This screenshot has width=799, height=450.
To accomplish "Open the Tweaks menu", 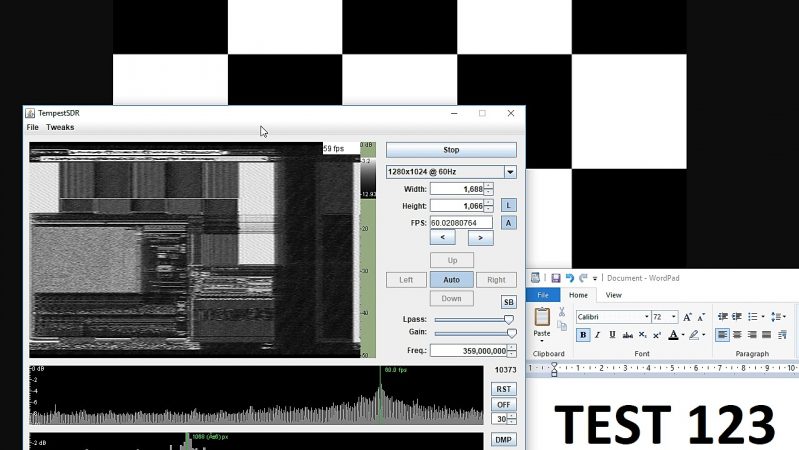I will click(60, 128).
